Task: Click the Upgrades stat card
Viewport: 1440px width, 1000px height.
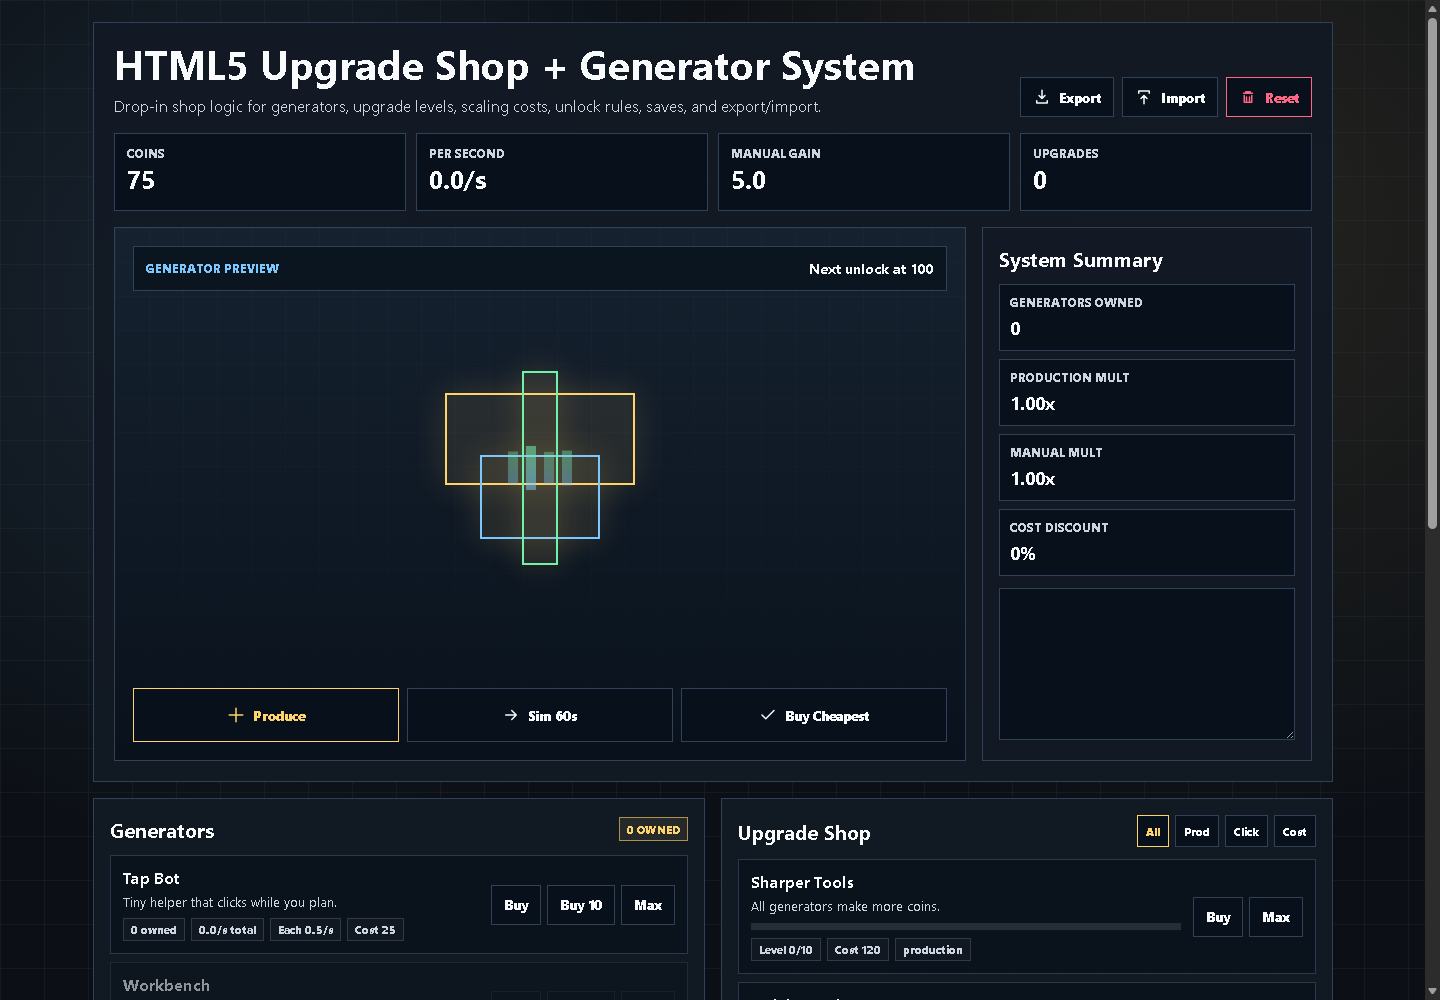Action: tap(1166, 172)
